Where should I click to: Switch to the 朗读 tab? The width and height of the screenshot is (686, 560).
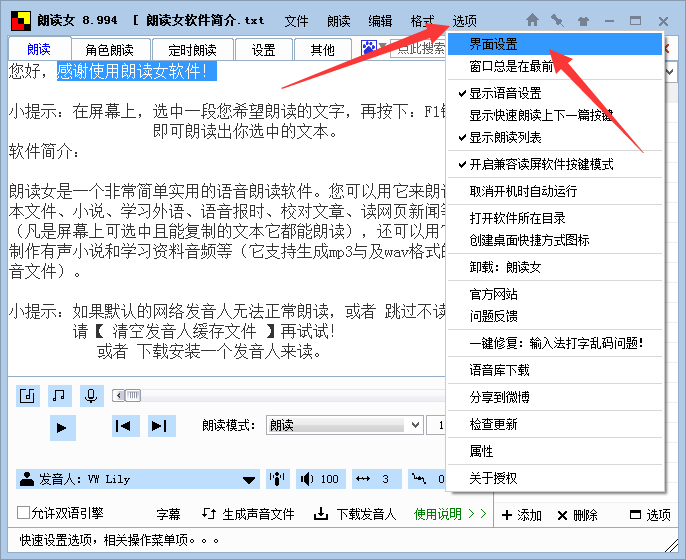39,49
